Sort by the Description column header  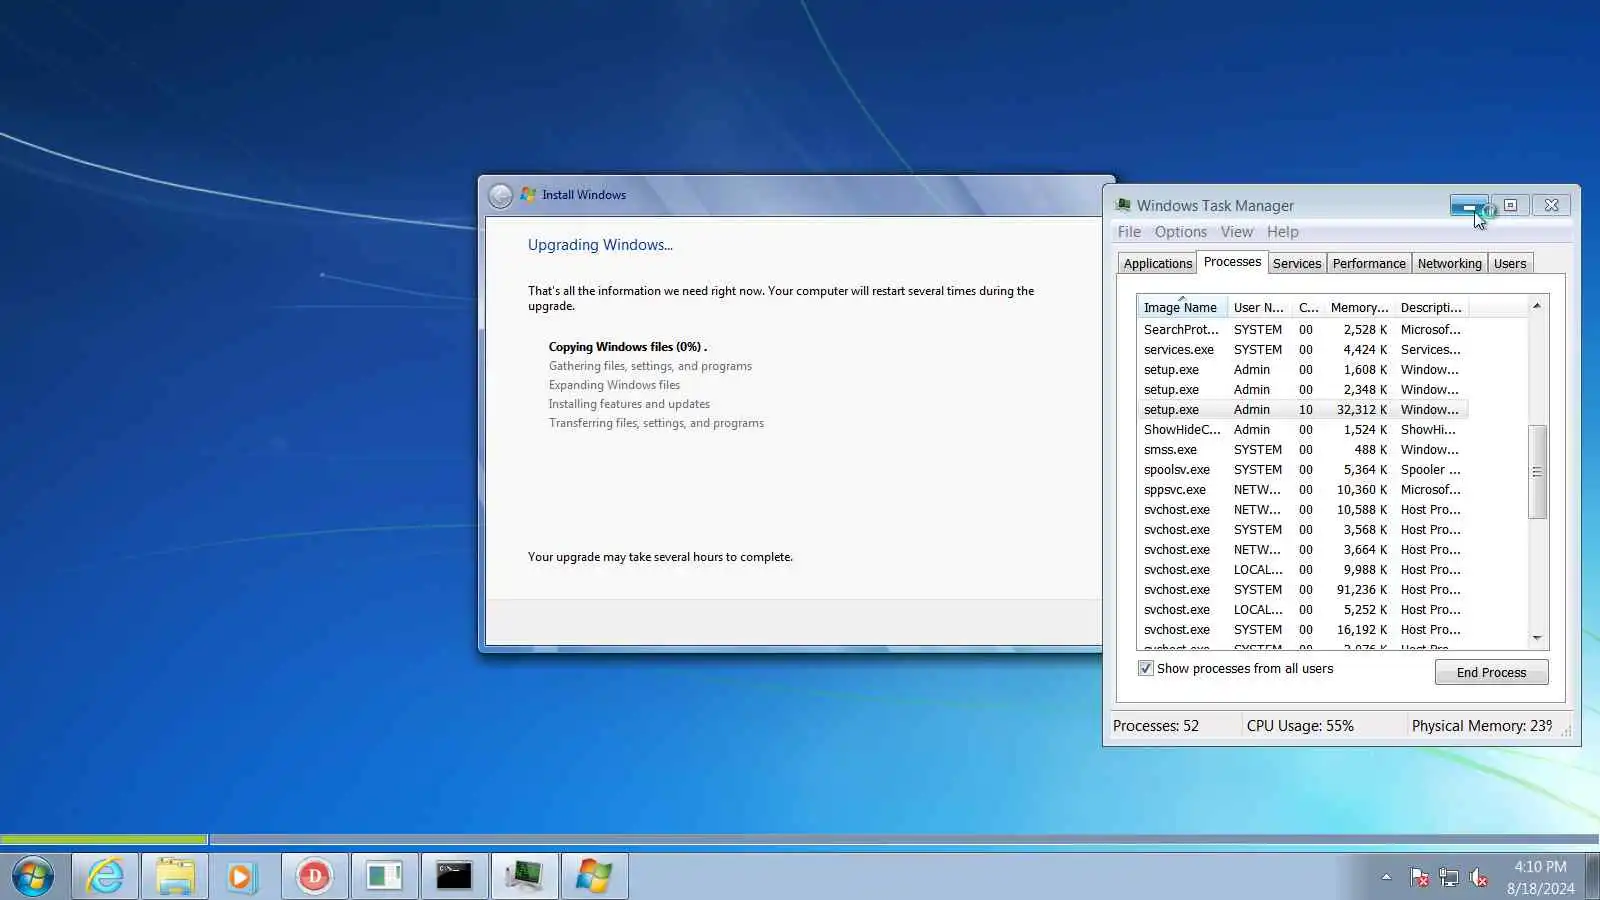click(1431, 307)
